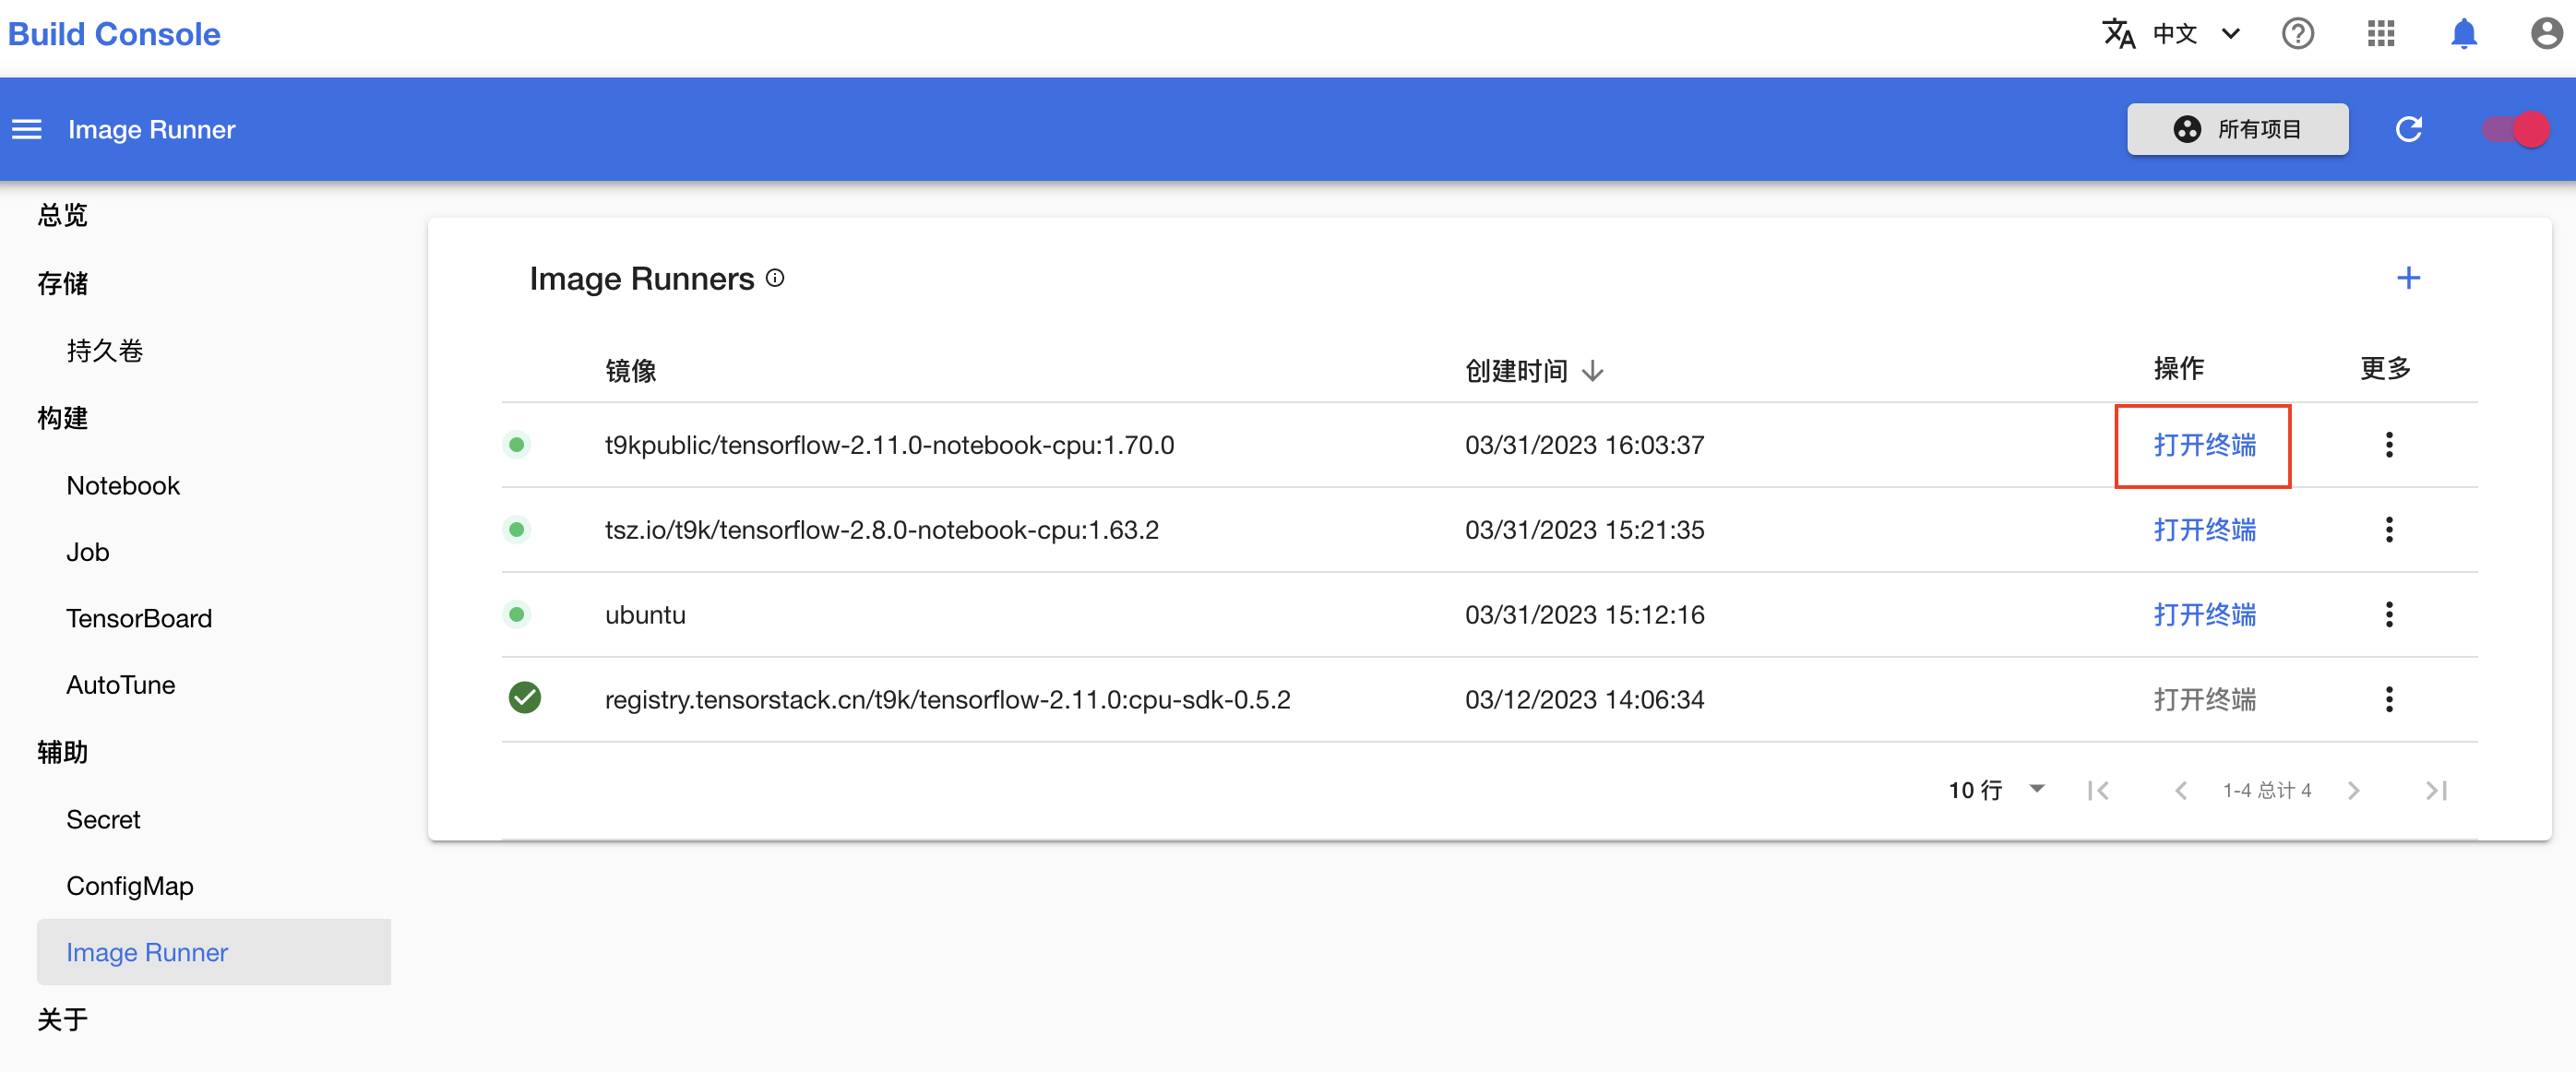Go to first page of table
This screenshot has width=2576, height=1072.
coord(2098,790)
